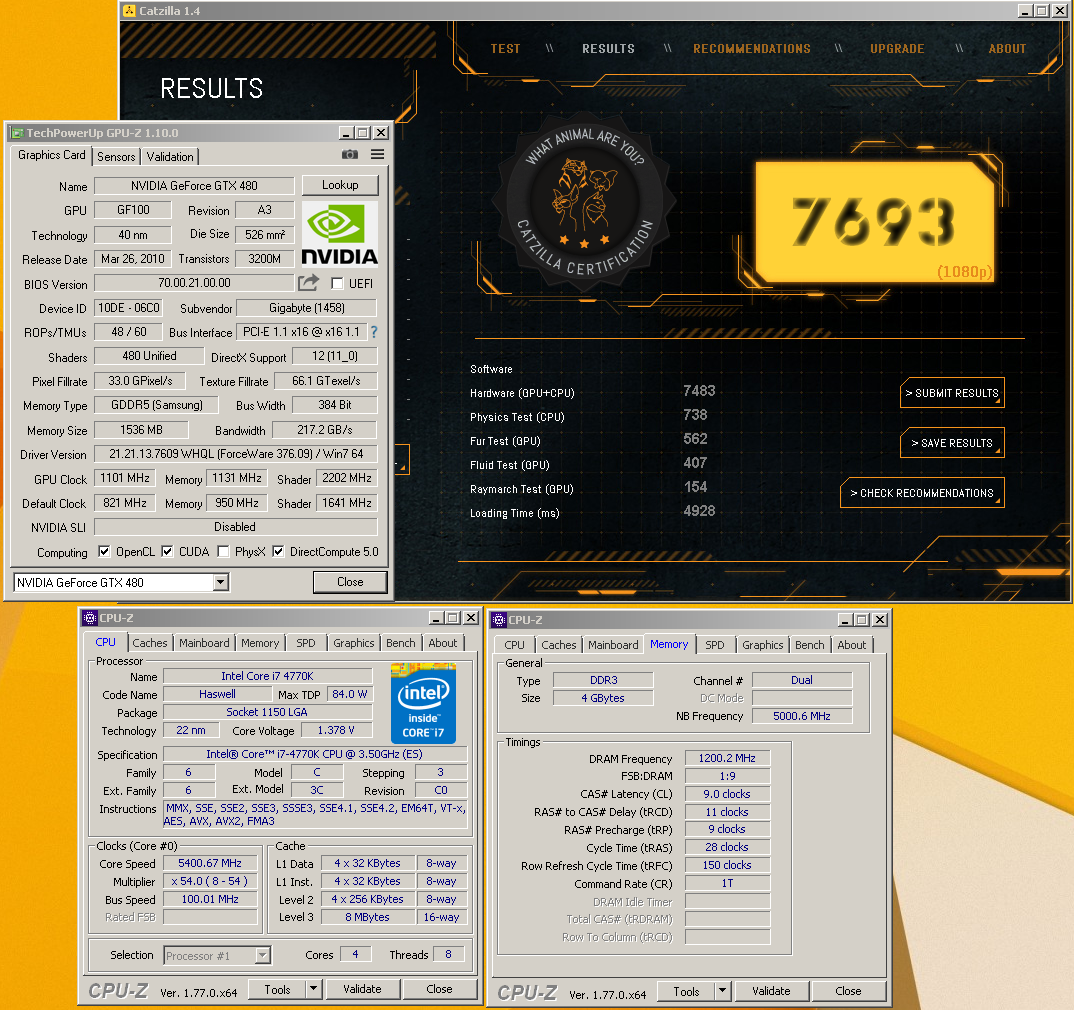Viewport: 1074px width, 1010px height.
Task: Switch to the Sensors tab in GPU-Z
Action: (x=116, y=157)
